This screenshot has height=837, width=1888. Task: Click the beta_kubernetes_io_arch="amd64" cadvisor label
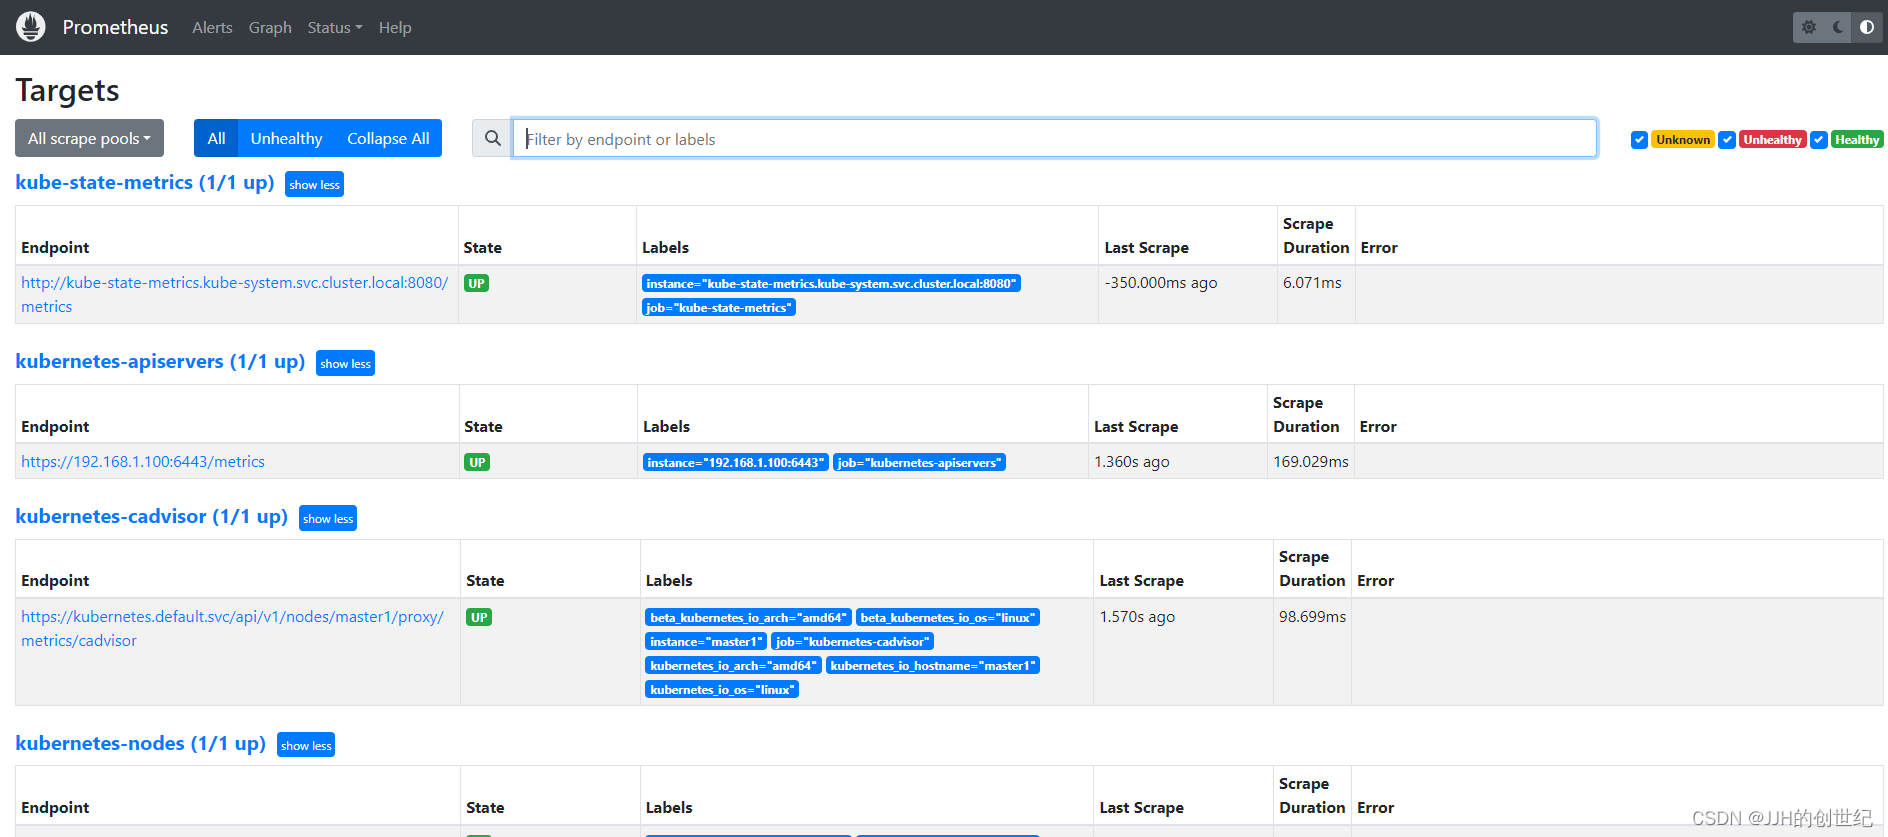pos(748,617)
